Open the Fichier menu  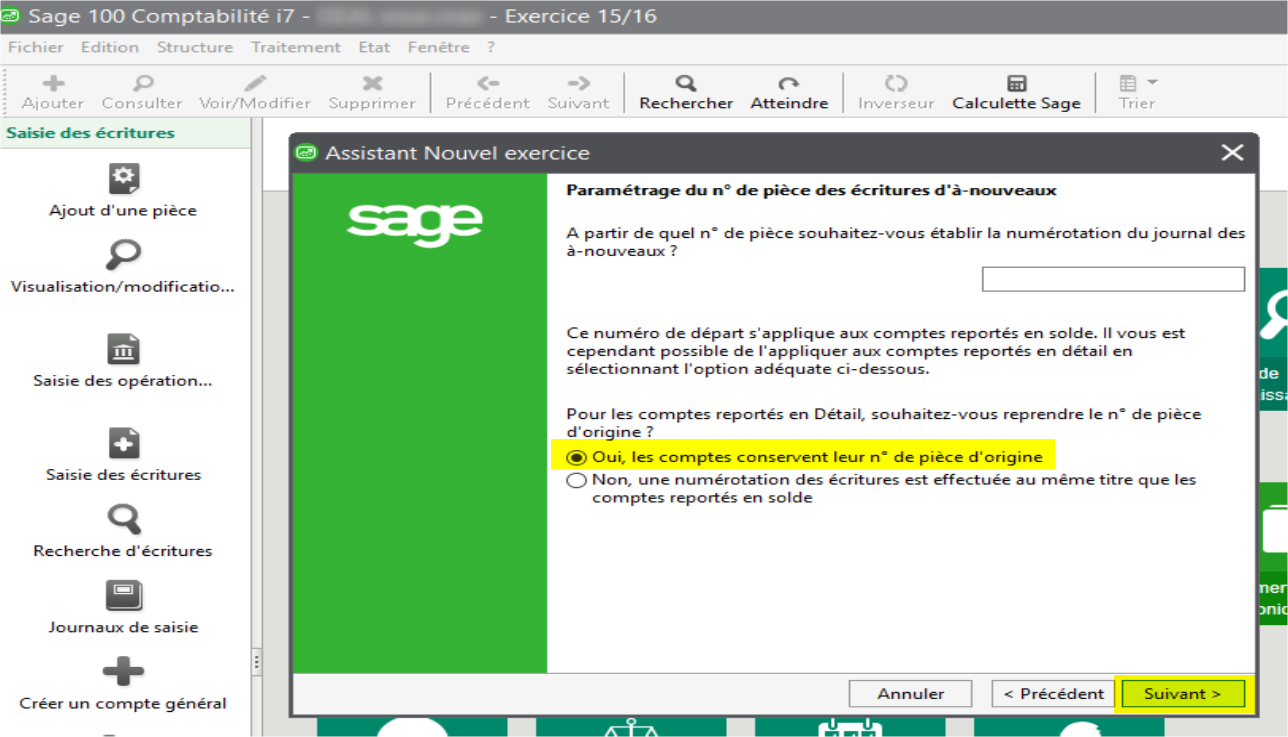pos(36,47)
